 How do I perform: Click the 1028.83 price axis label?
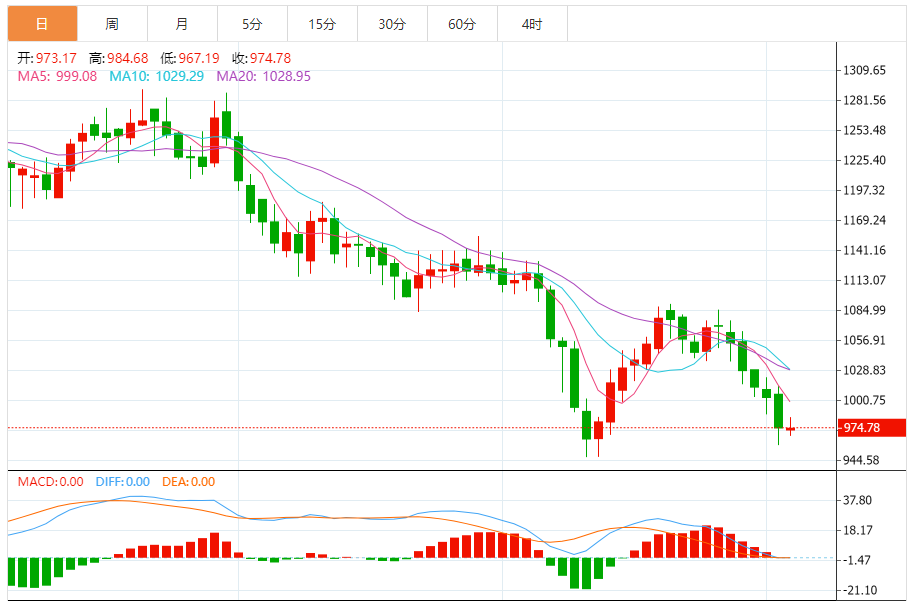tap(864, 370)
